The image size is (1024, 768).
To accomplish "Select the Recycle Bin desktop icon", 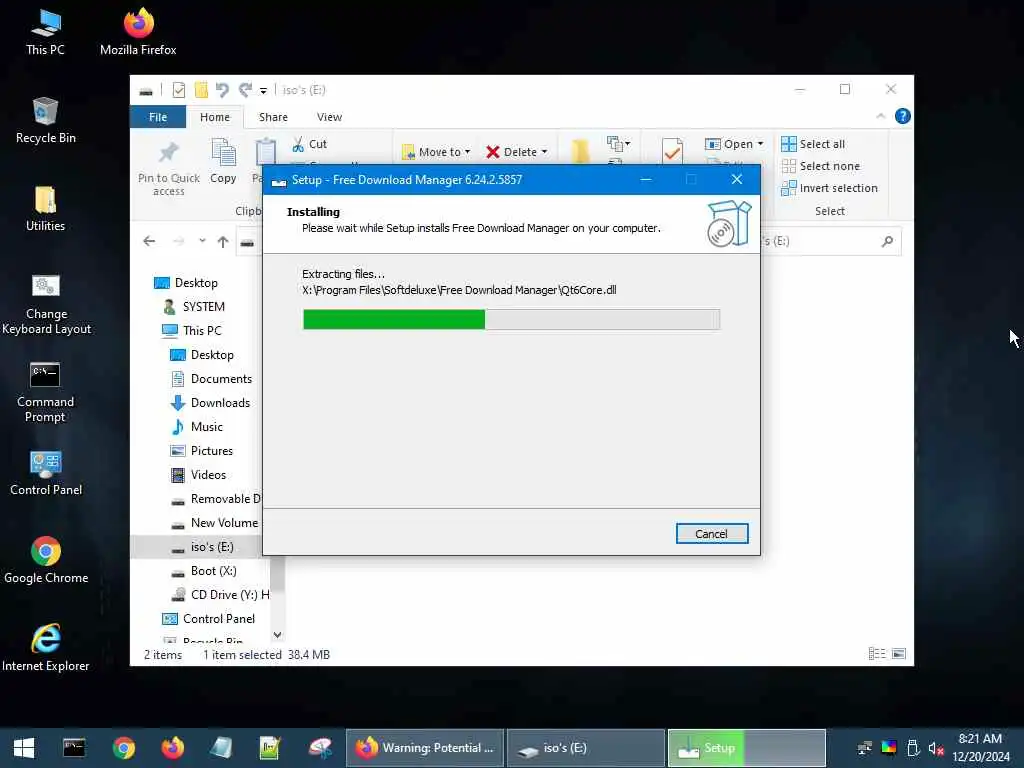I will [x=45, y=120].
